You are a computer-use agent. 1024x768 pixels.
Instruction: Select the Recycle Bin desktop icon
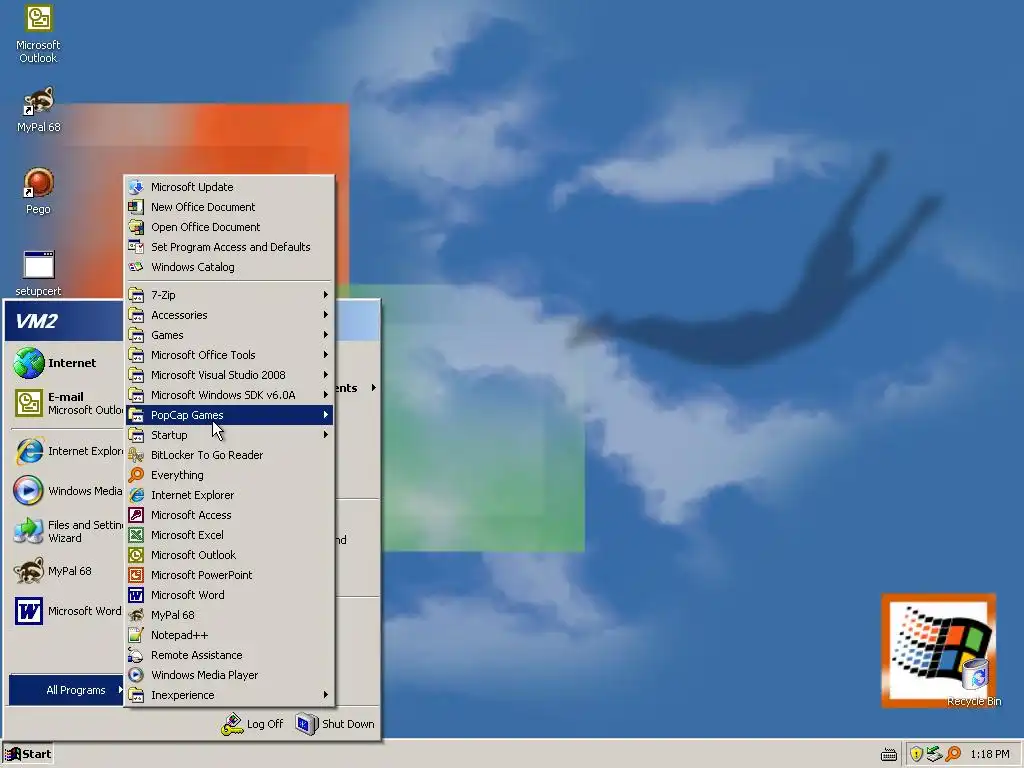[x=974, y=682]
